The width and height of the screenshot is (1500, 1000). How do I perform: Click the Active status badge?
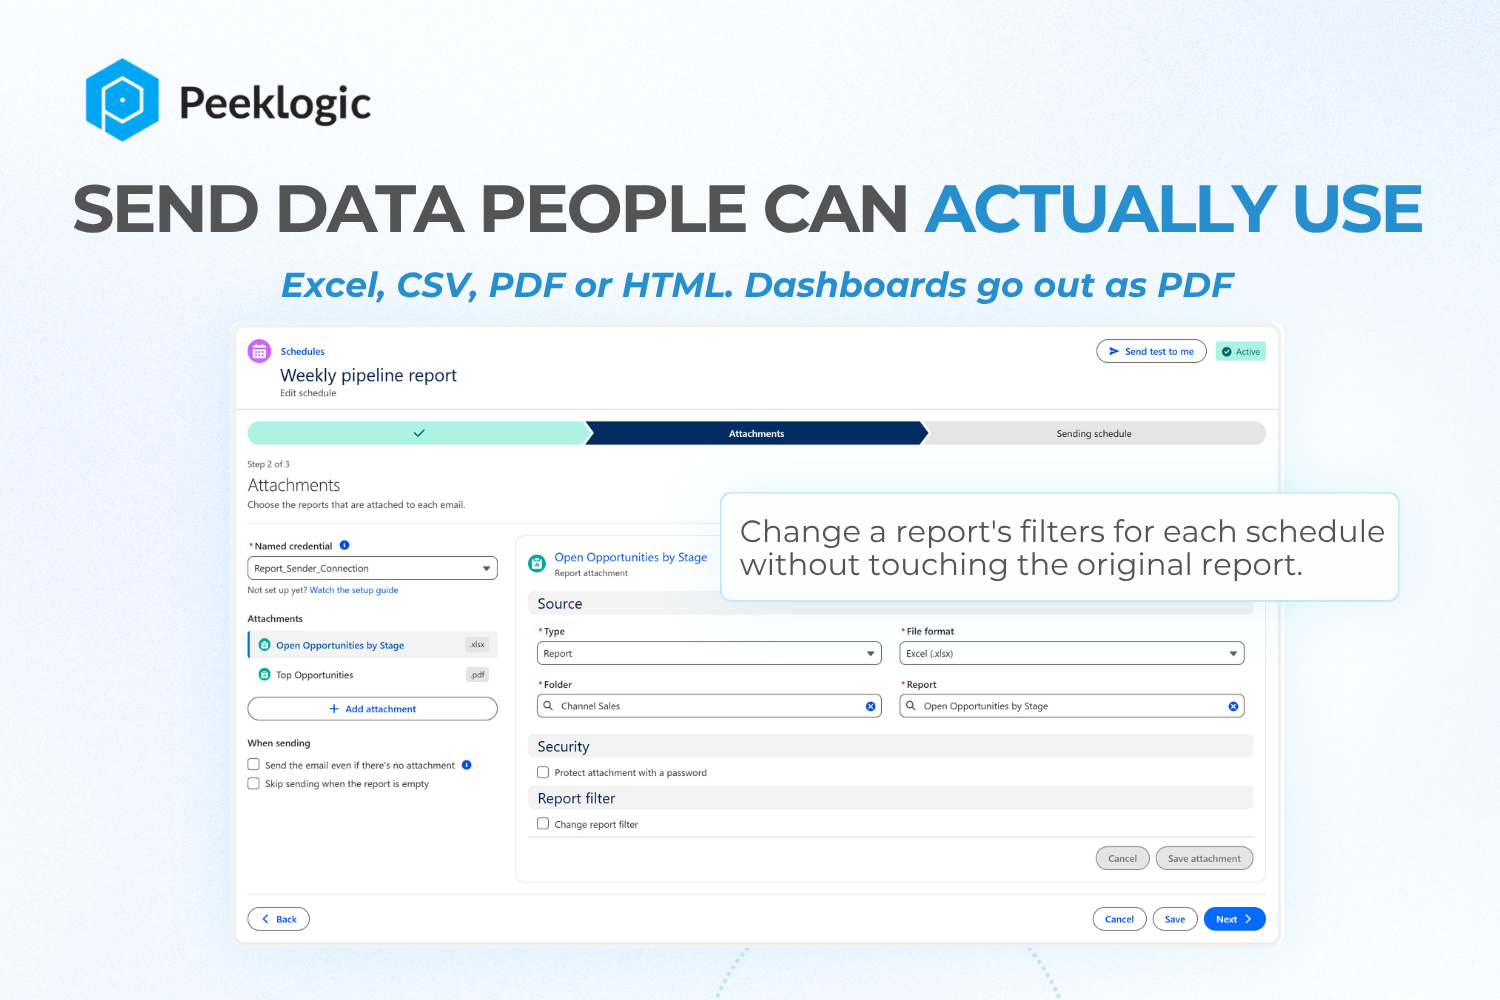tap(1241, 351)
